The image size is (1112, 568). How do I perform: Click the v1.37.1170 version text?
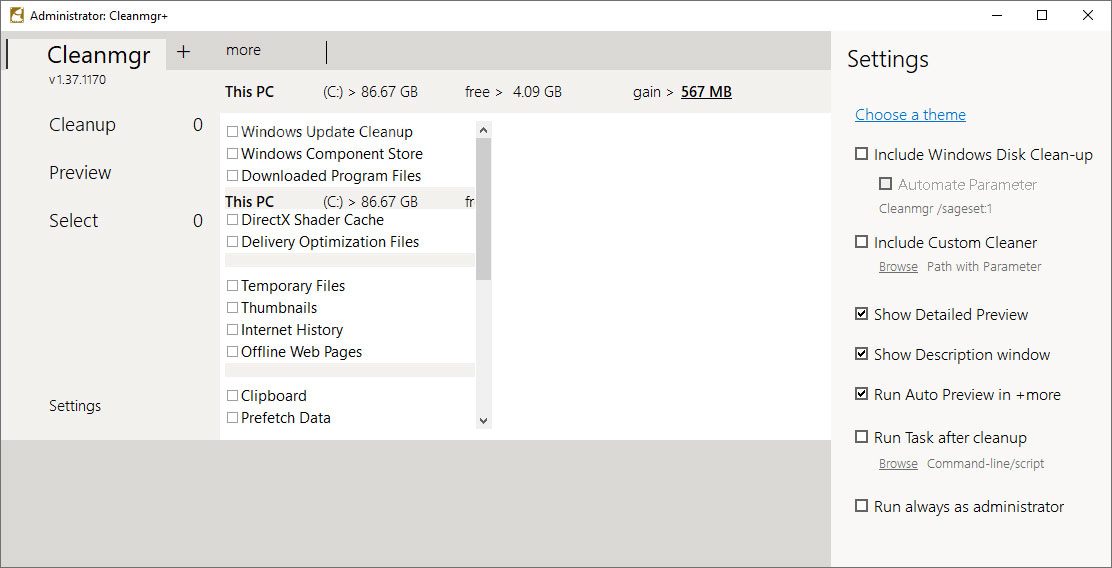click(77, 80)
